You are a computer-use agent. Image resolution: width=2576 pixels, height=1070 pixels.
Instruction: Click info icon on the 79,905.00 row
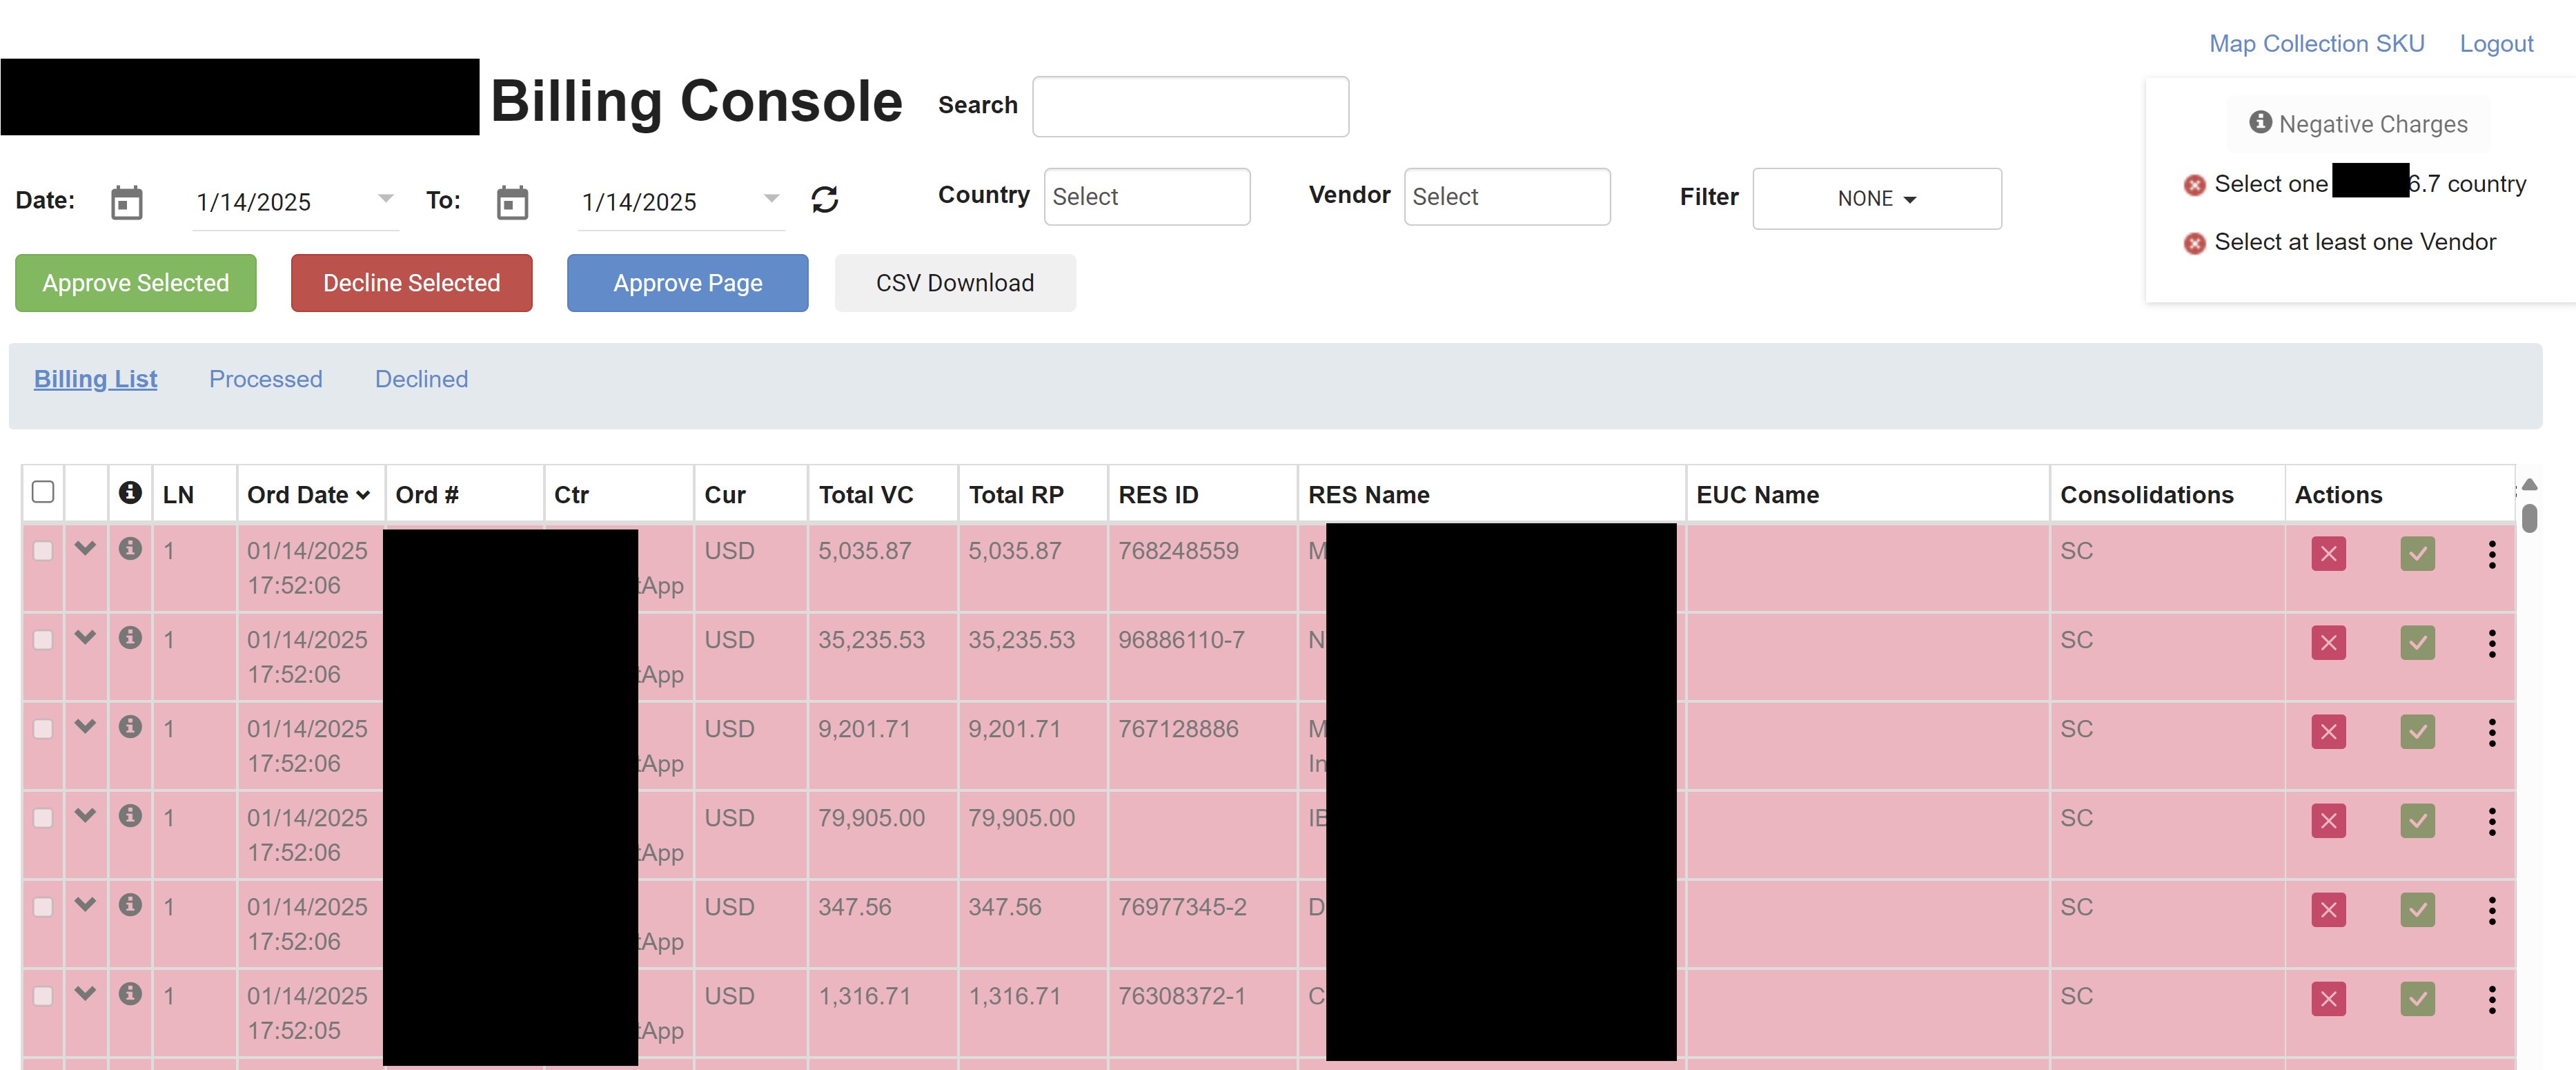coord(130,816)
